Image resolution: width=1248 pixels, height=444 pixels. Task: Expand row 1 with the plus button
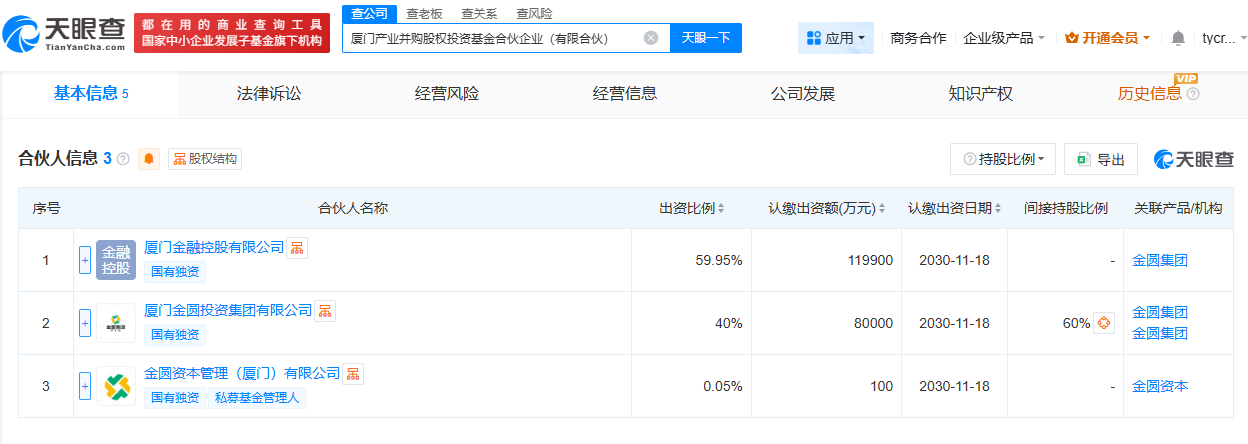85,260
